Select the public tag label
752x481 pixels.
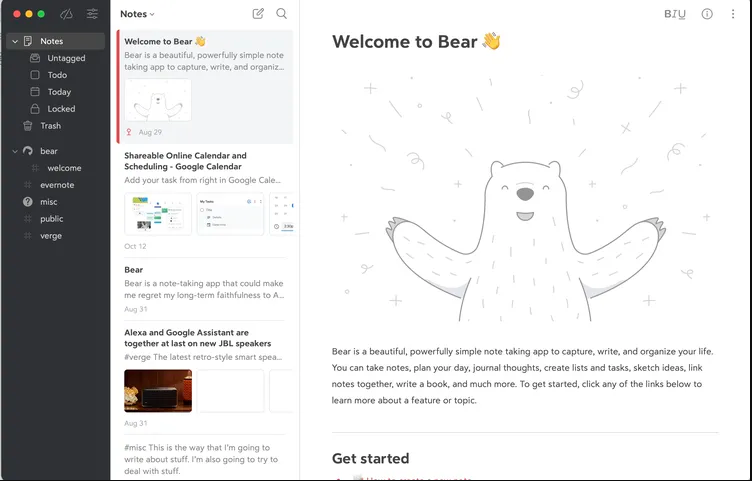(51, 219)
